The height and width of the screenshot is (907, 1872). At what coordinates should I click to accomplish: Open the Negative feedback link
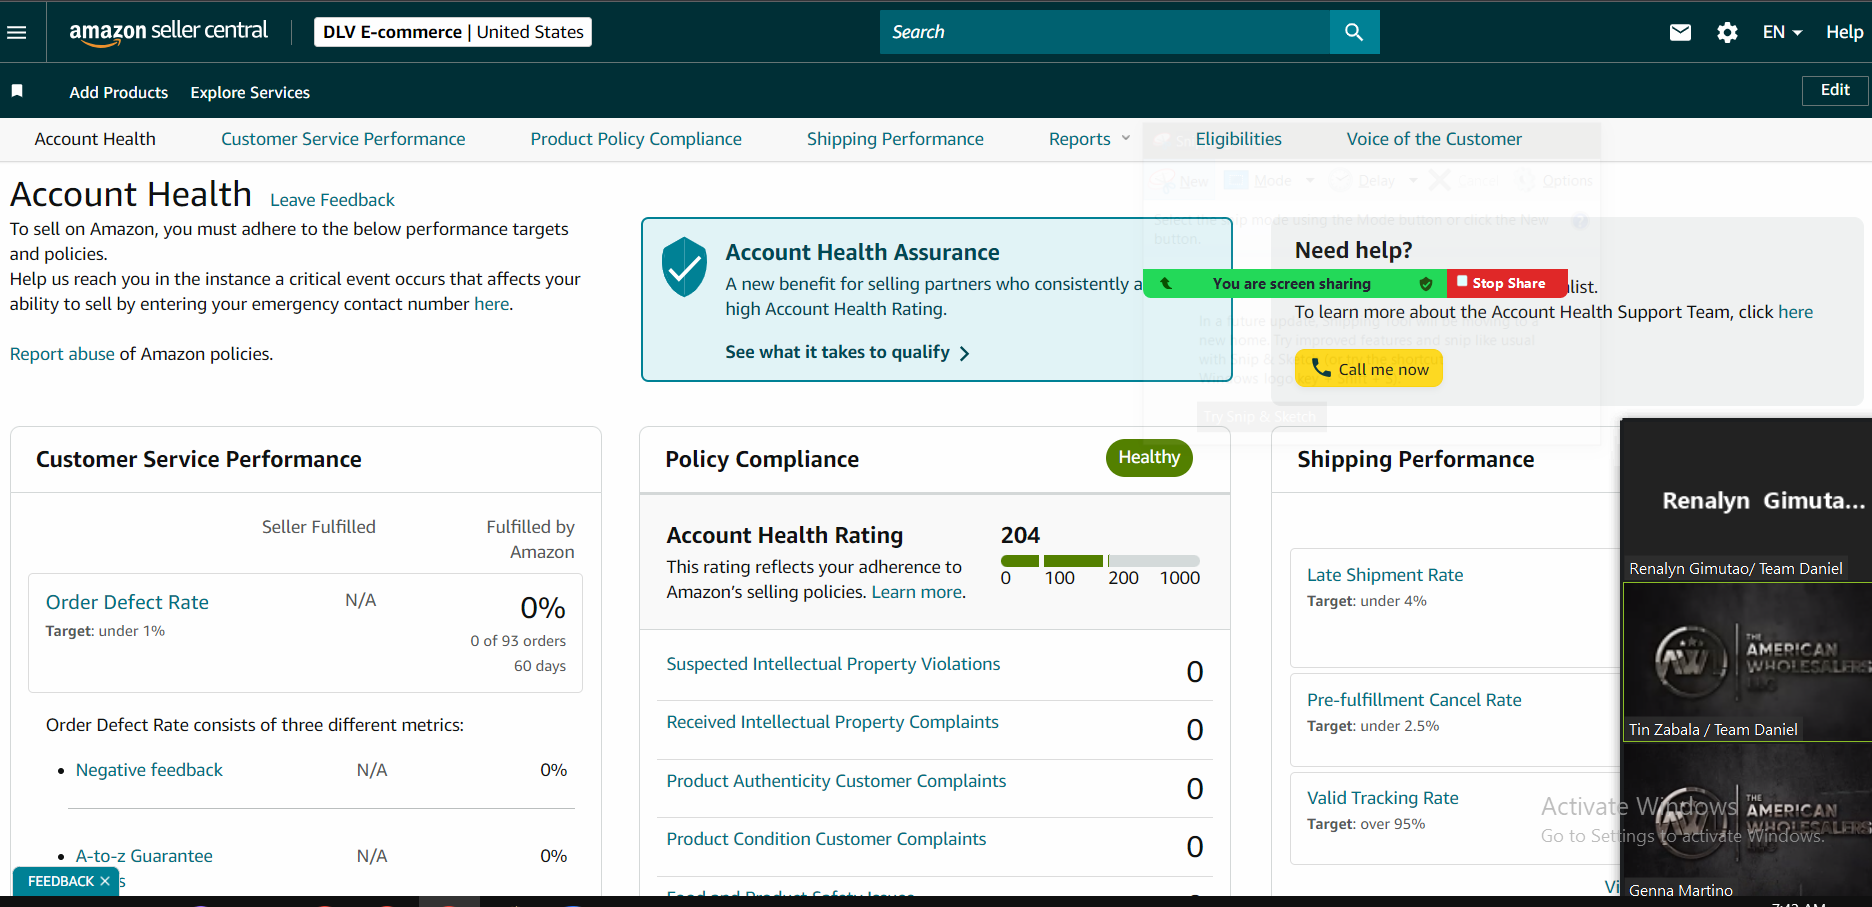click(x=149, y=770)
